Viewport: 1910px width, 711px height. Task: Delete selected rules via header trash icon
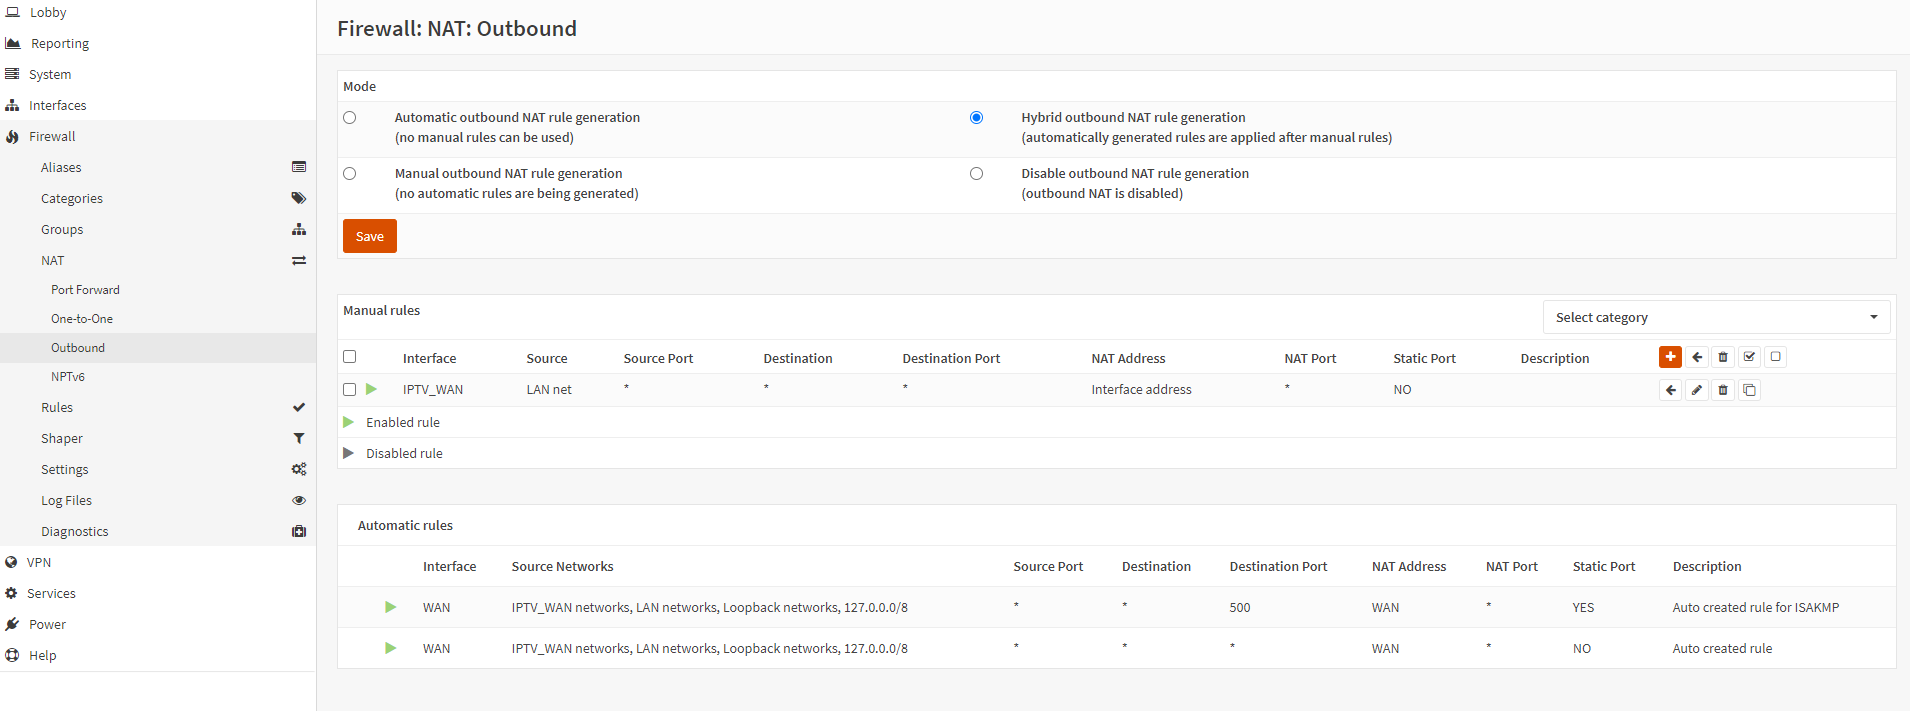coord(1723,357)
